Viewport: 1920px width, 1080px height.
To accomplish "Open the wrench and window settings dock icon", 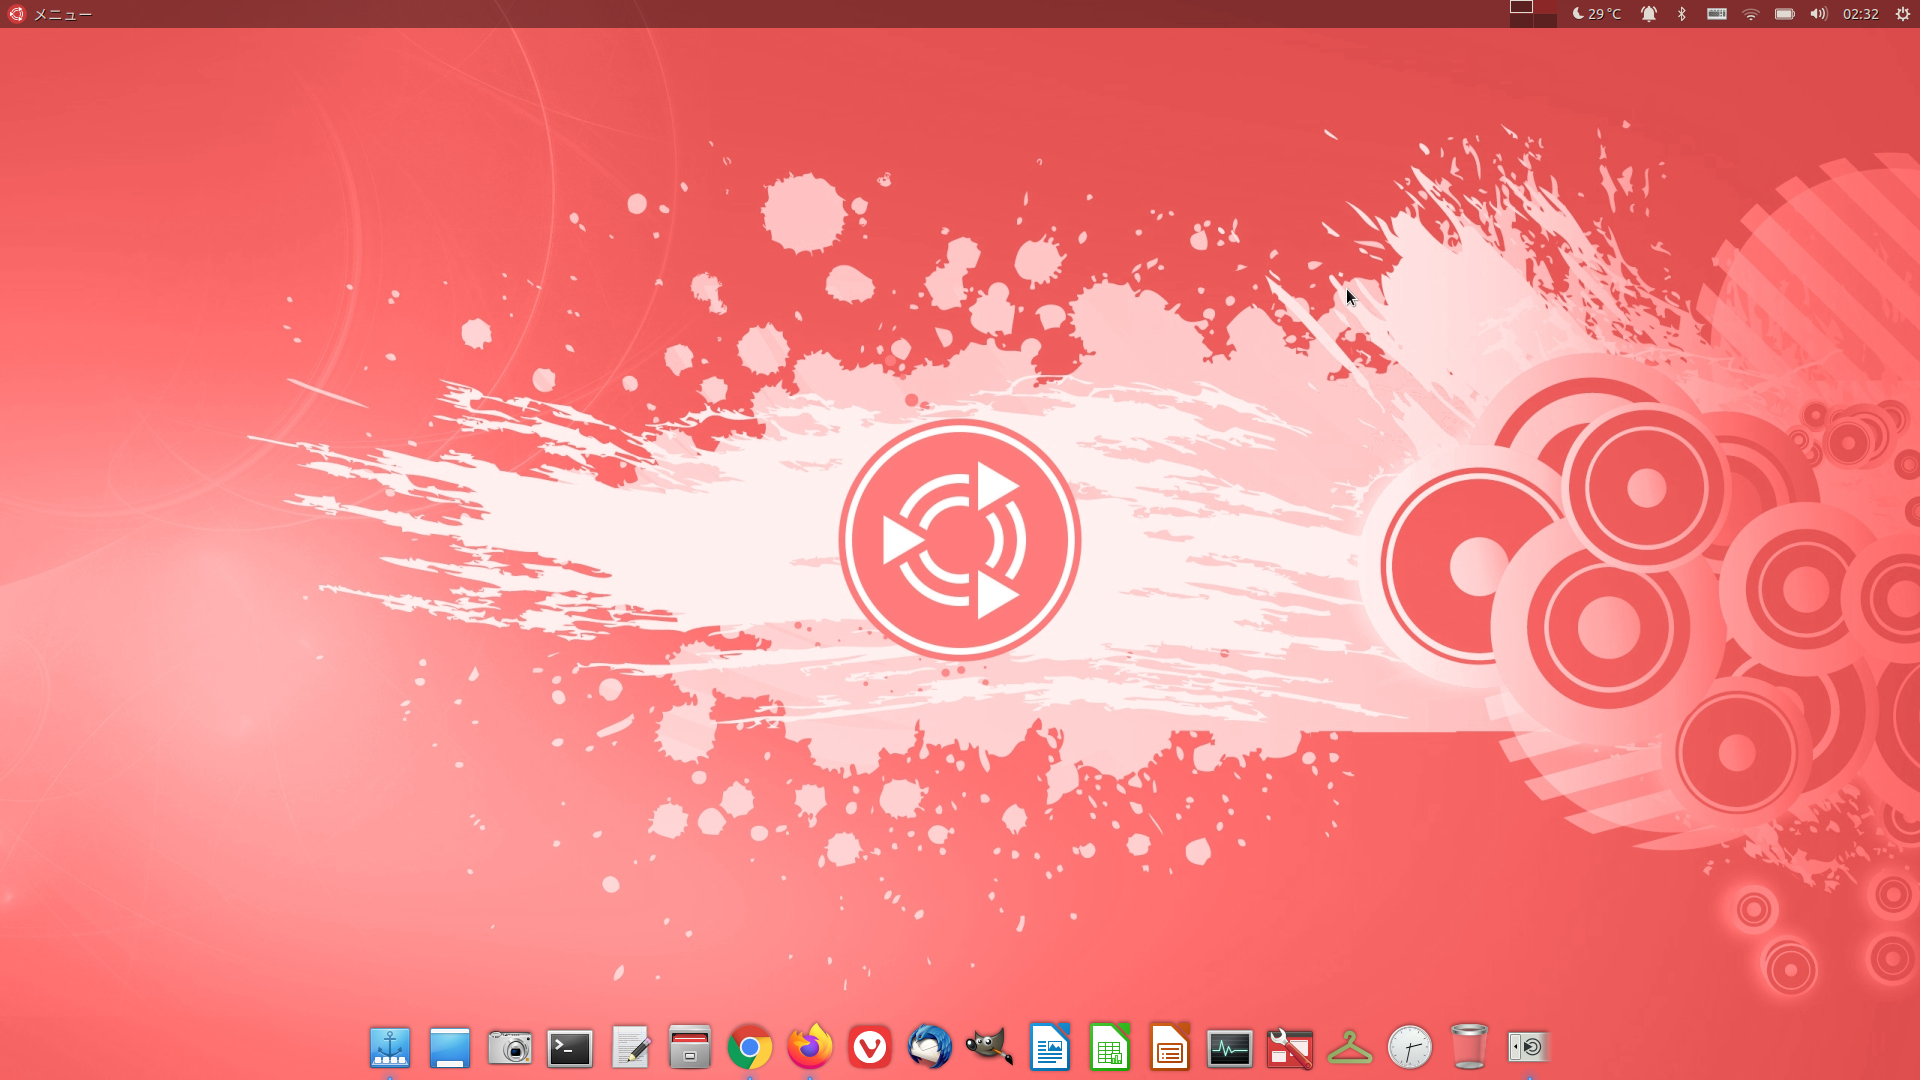I will (1290, 1048).
